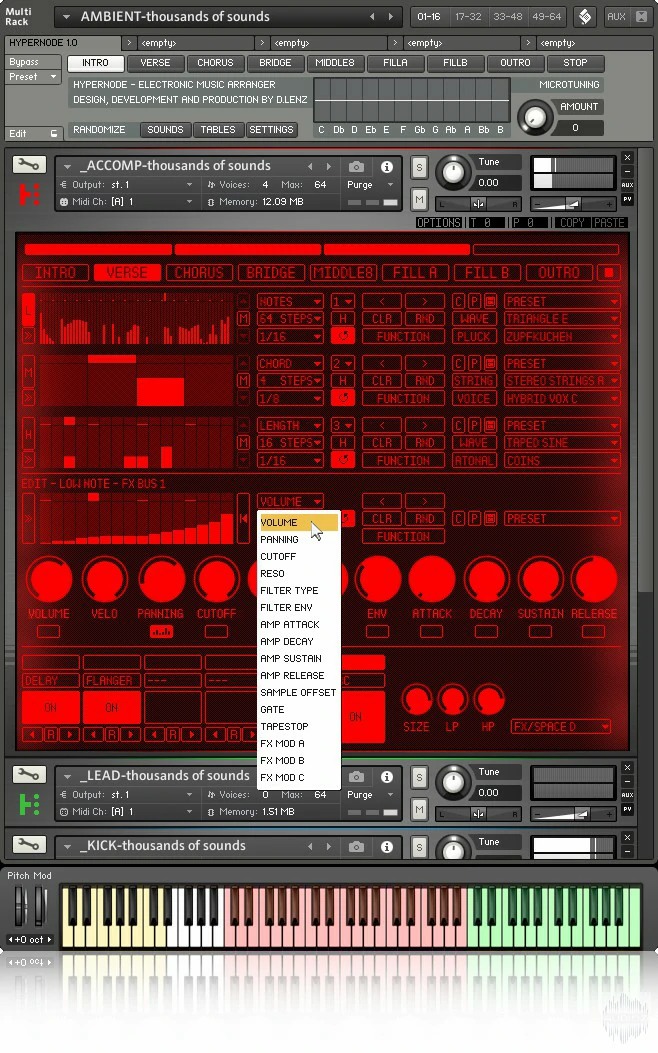
Task: Click skip-to-start icon beside VOLUME sequencer
Action: [x=244, y=518]
